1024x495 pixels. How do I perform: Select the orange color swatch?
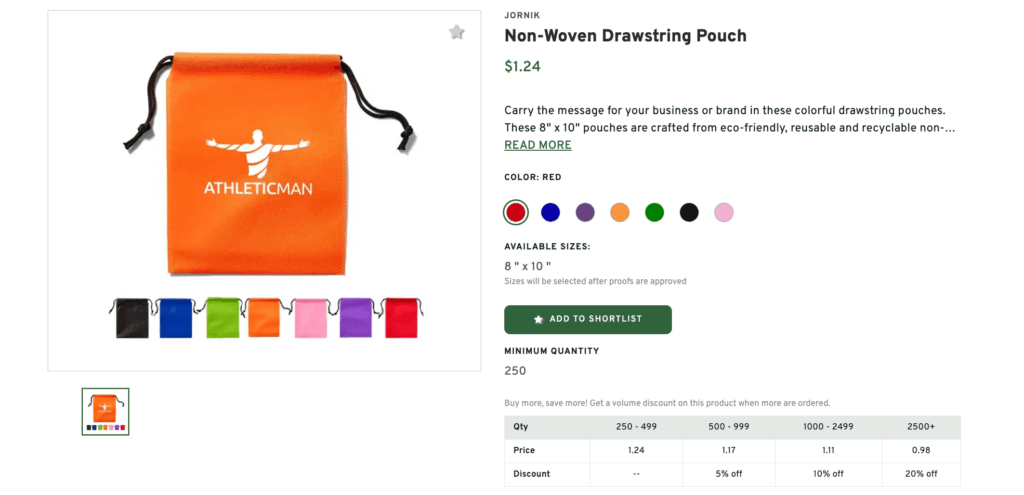click(620, 212)
